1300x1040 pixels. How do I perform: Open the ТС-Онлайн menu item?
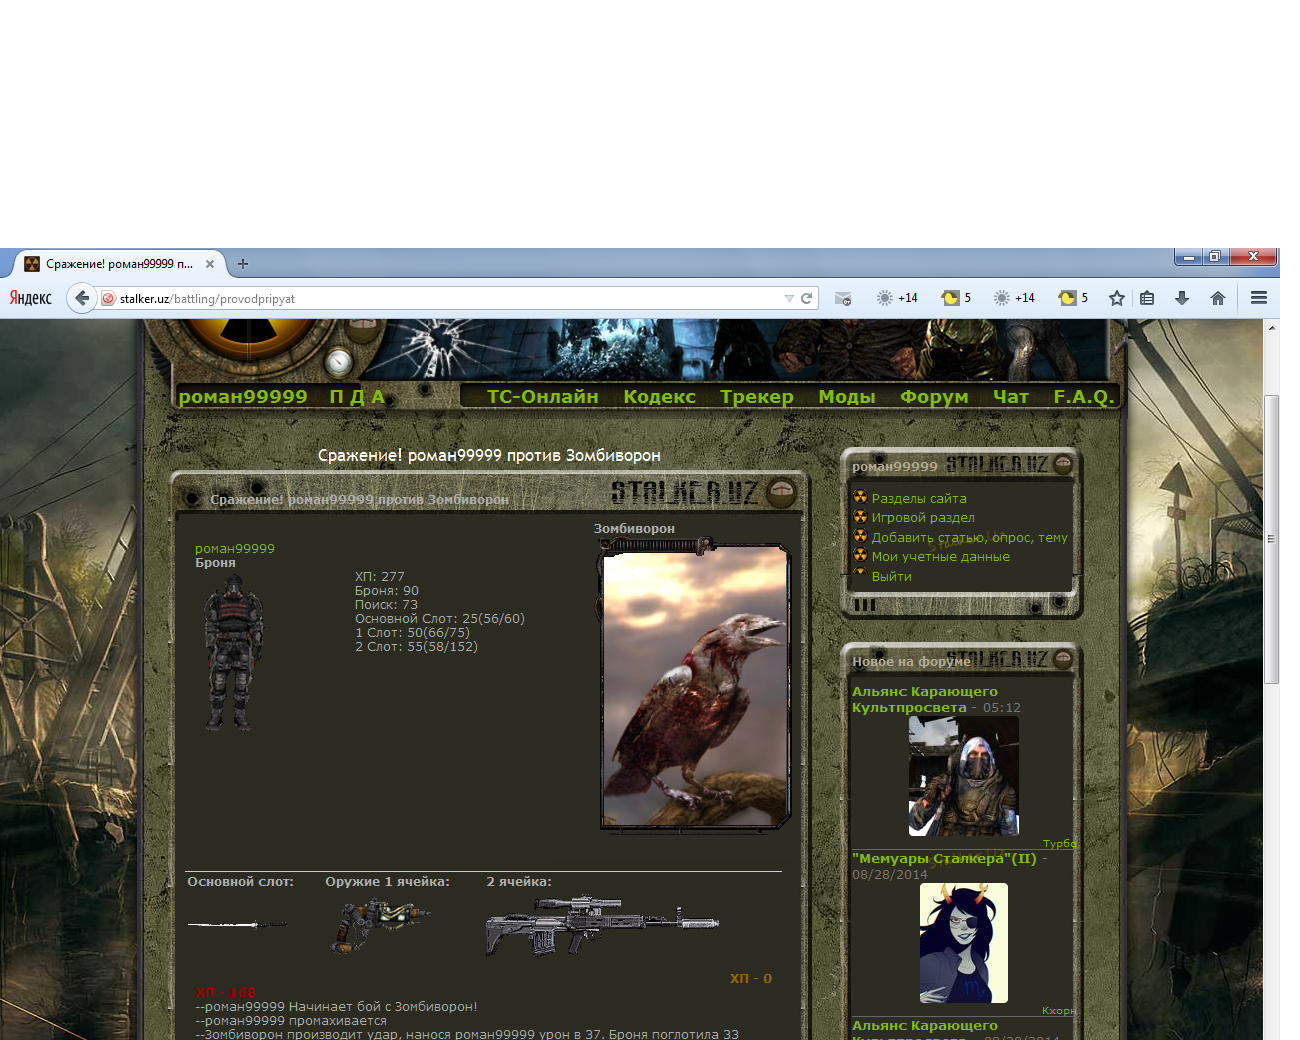pyautogui.click(x=542, y=397)
